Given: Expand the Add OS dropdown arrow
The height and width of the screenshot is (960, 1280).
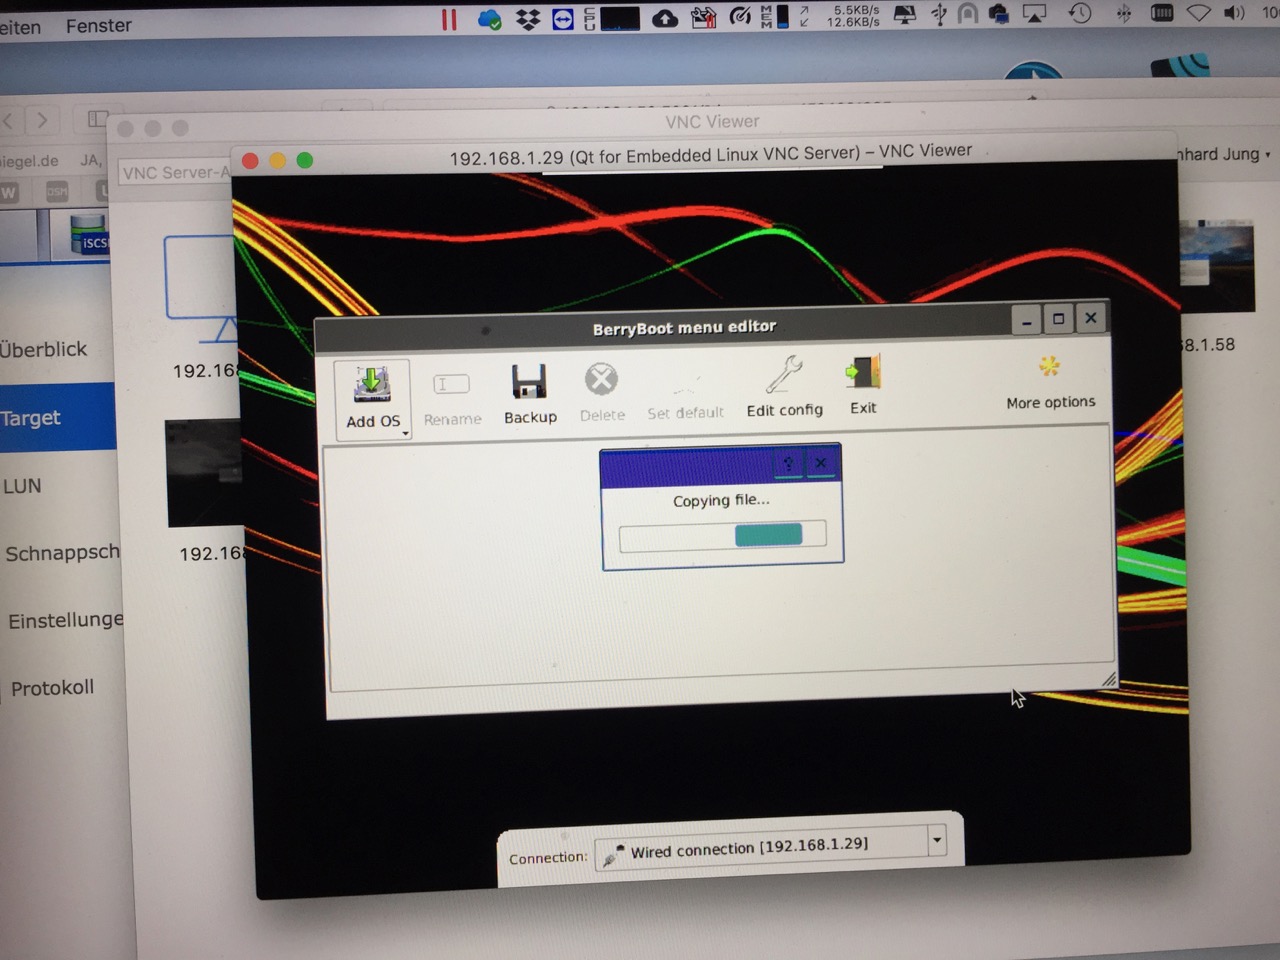Looking at the screenshot, I should (405, 433).
